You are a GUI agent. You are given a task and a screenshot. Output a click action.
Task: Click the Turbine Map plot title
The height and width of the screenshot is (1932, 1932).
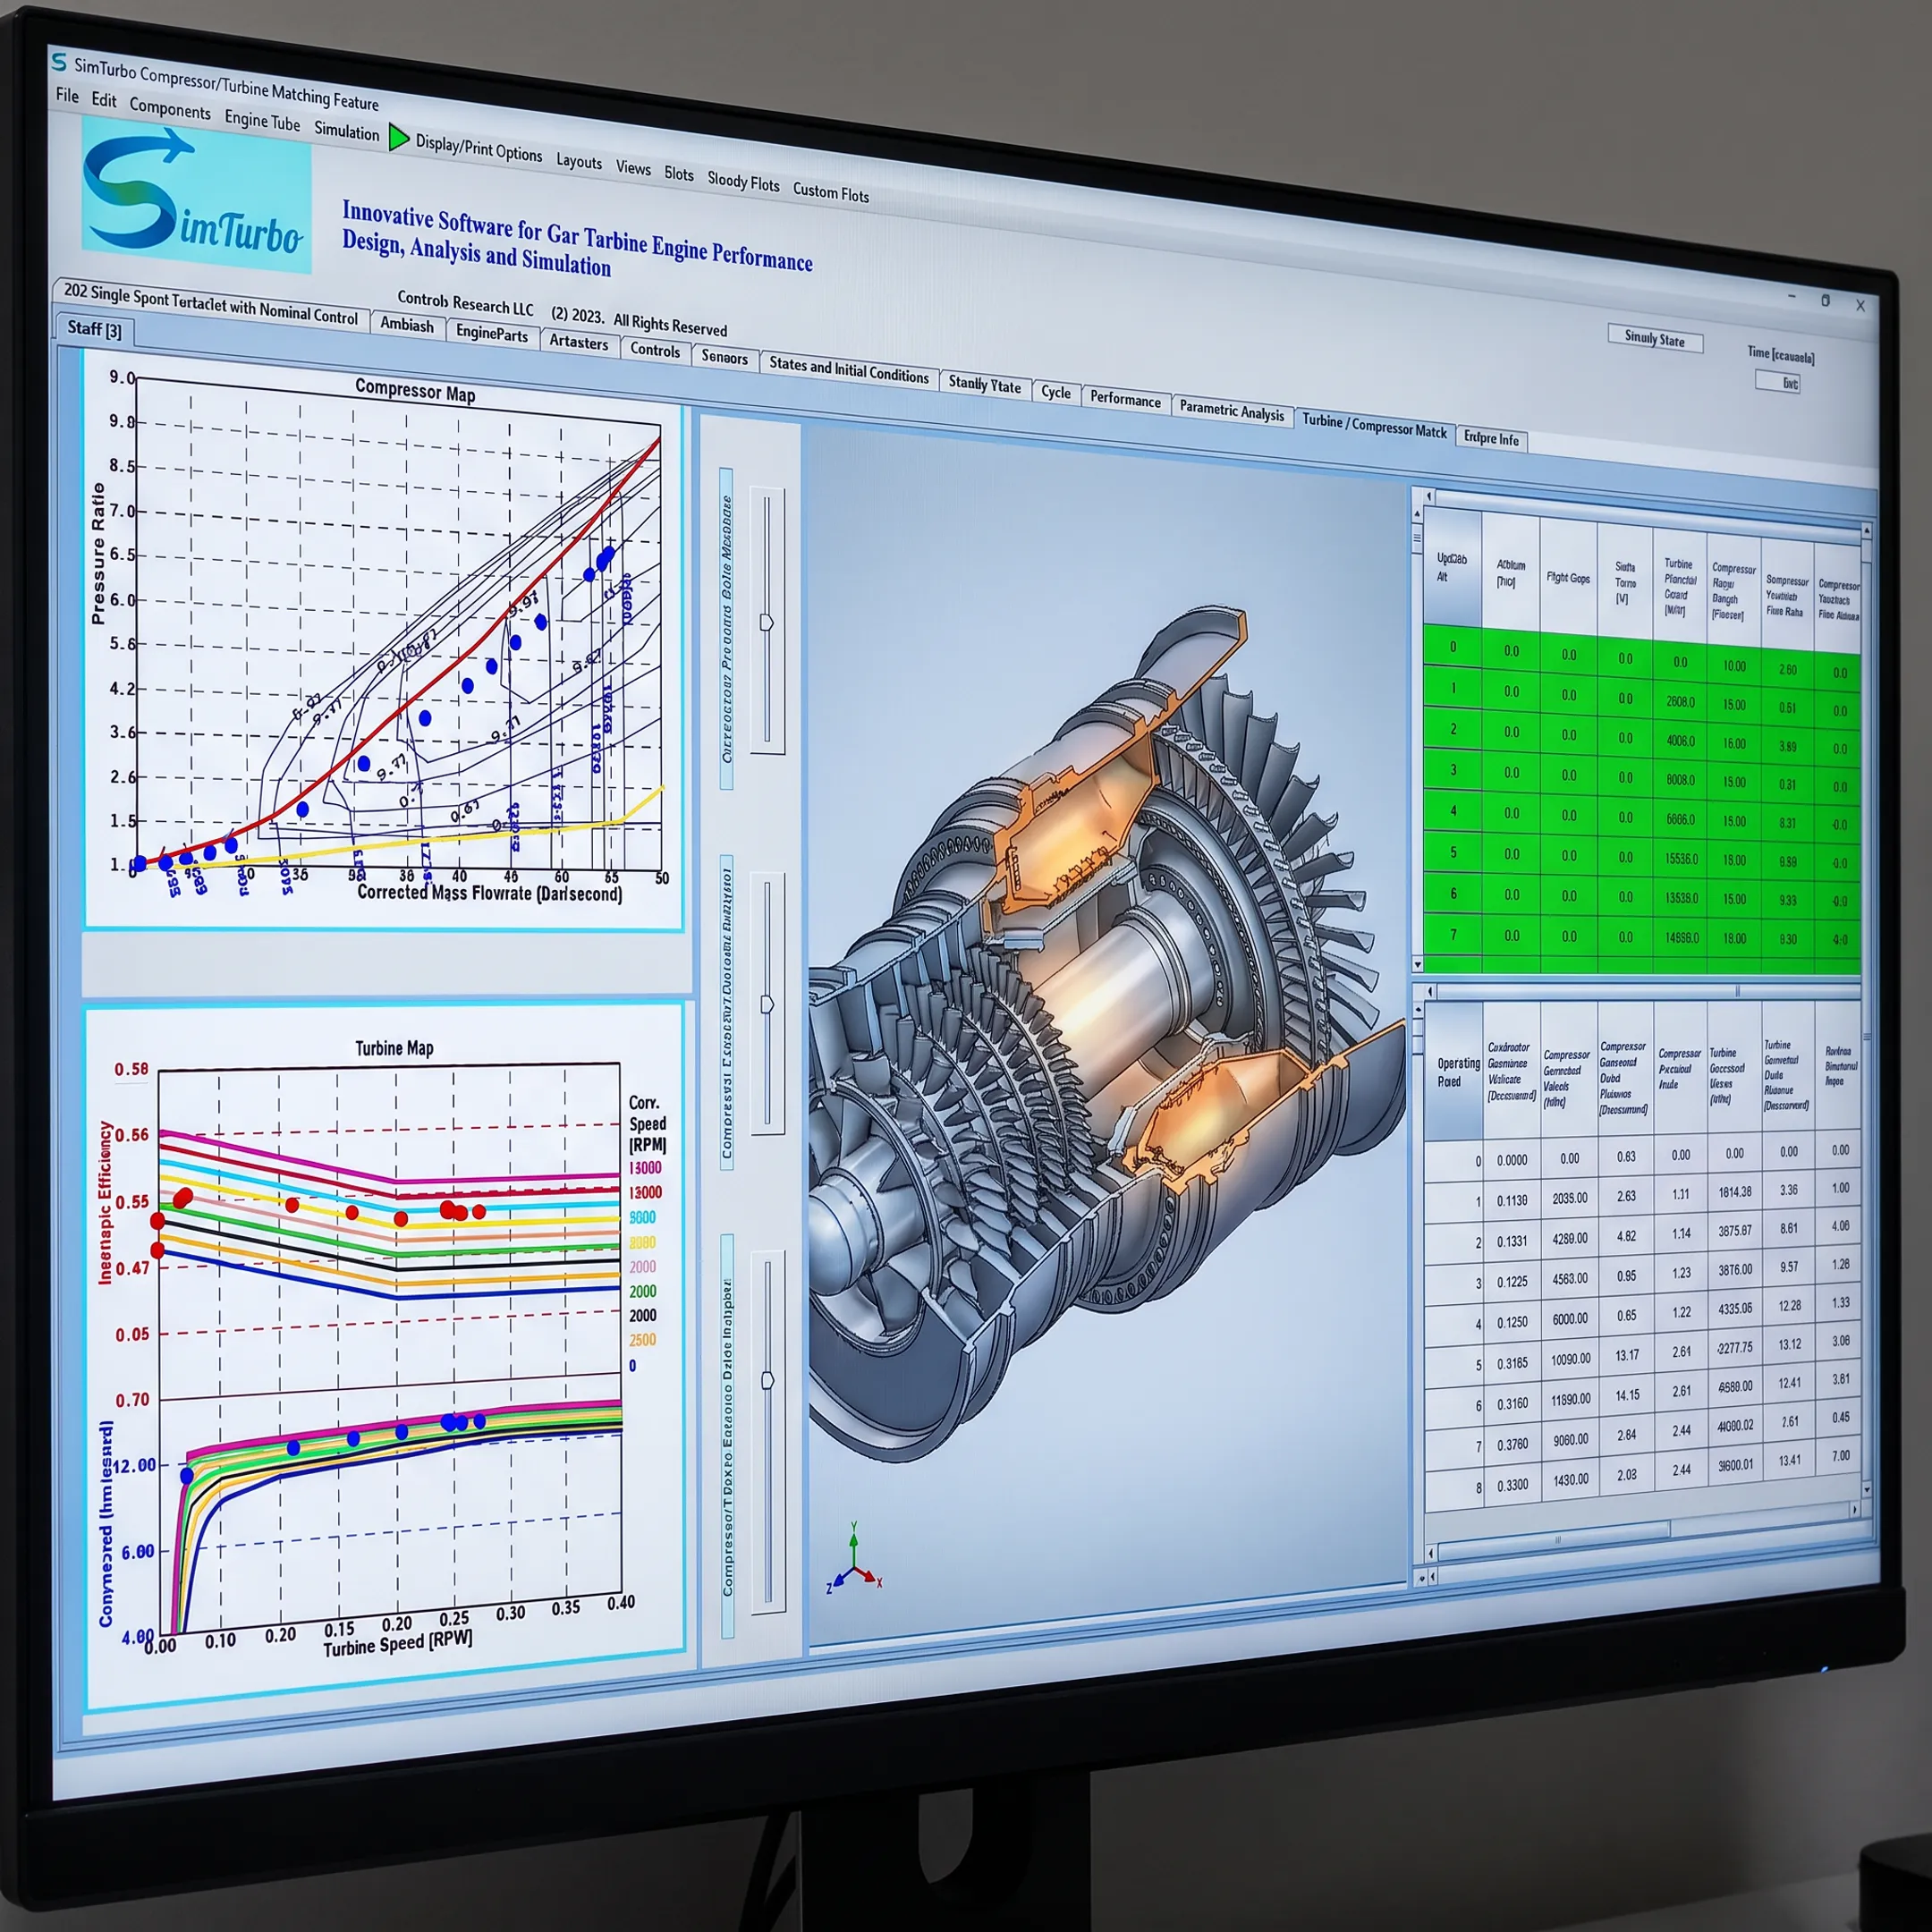394,1048
